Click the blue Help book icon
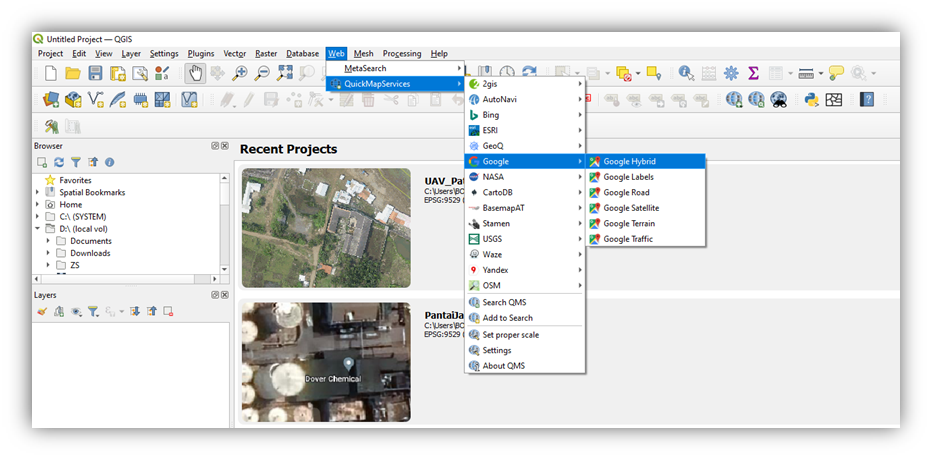Image resolution: width=932 pixels, height=460 pixels. click(x=867, y=99)
